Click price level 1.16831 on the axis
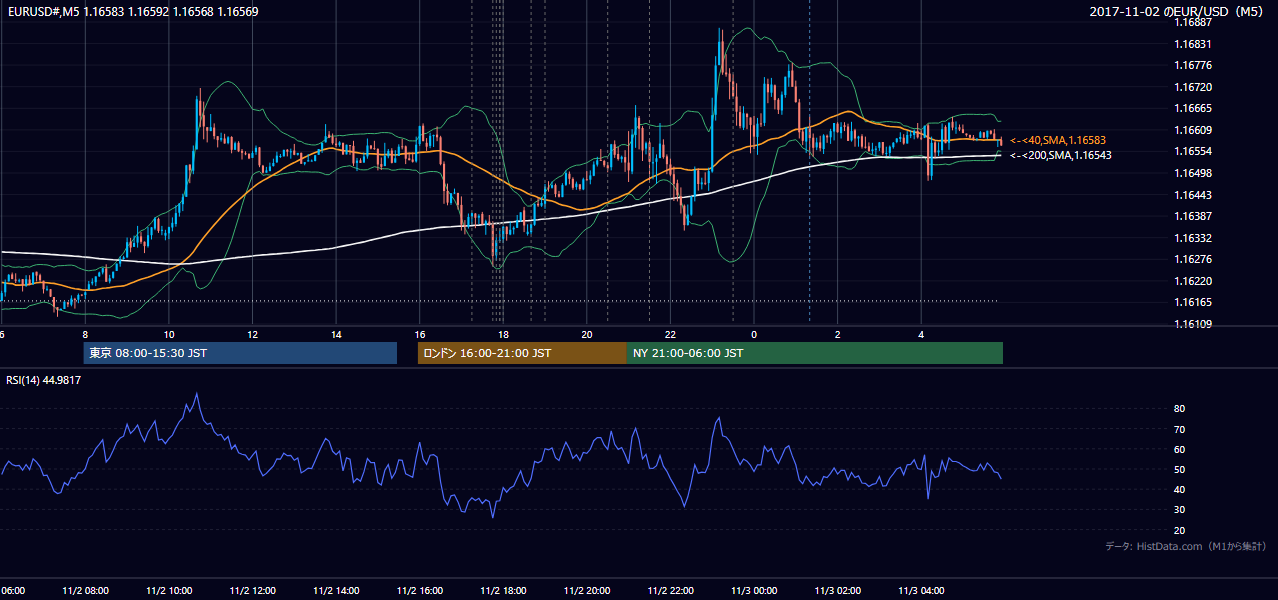The image size is (1278, 600). click(1193, 45)
